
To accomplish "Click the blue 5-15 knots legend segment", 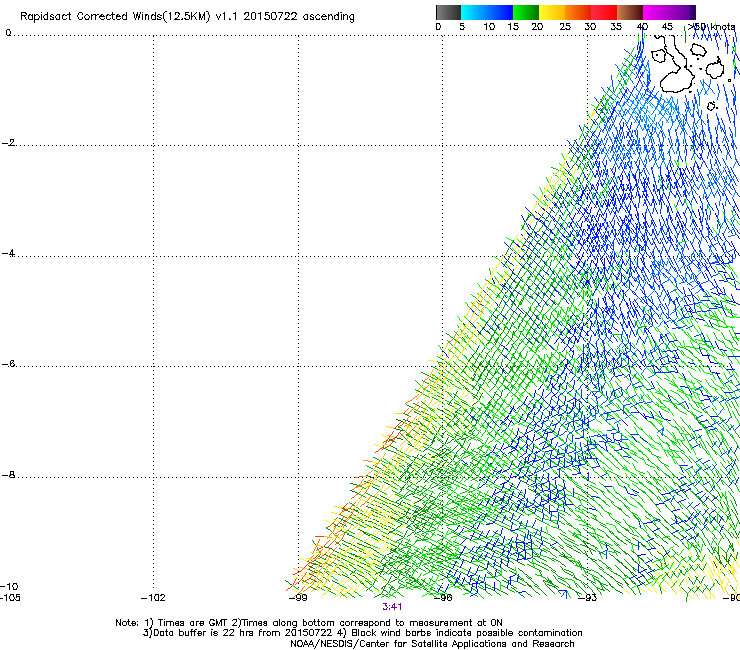I will coord(487,12).
